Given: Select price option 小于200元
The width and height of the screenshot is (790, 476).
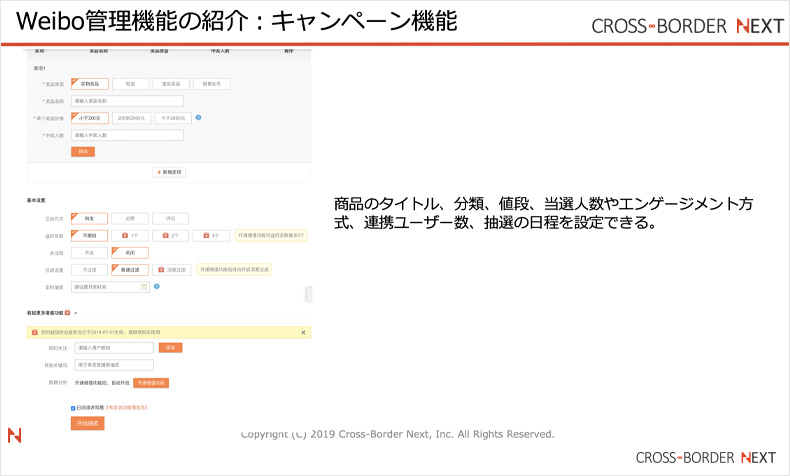Looking at the screenshot, I should click(90, 118).
